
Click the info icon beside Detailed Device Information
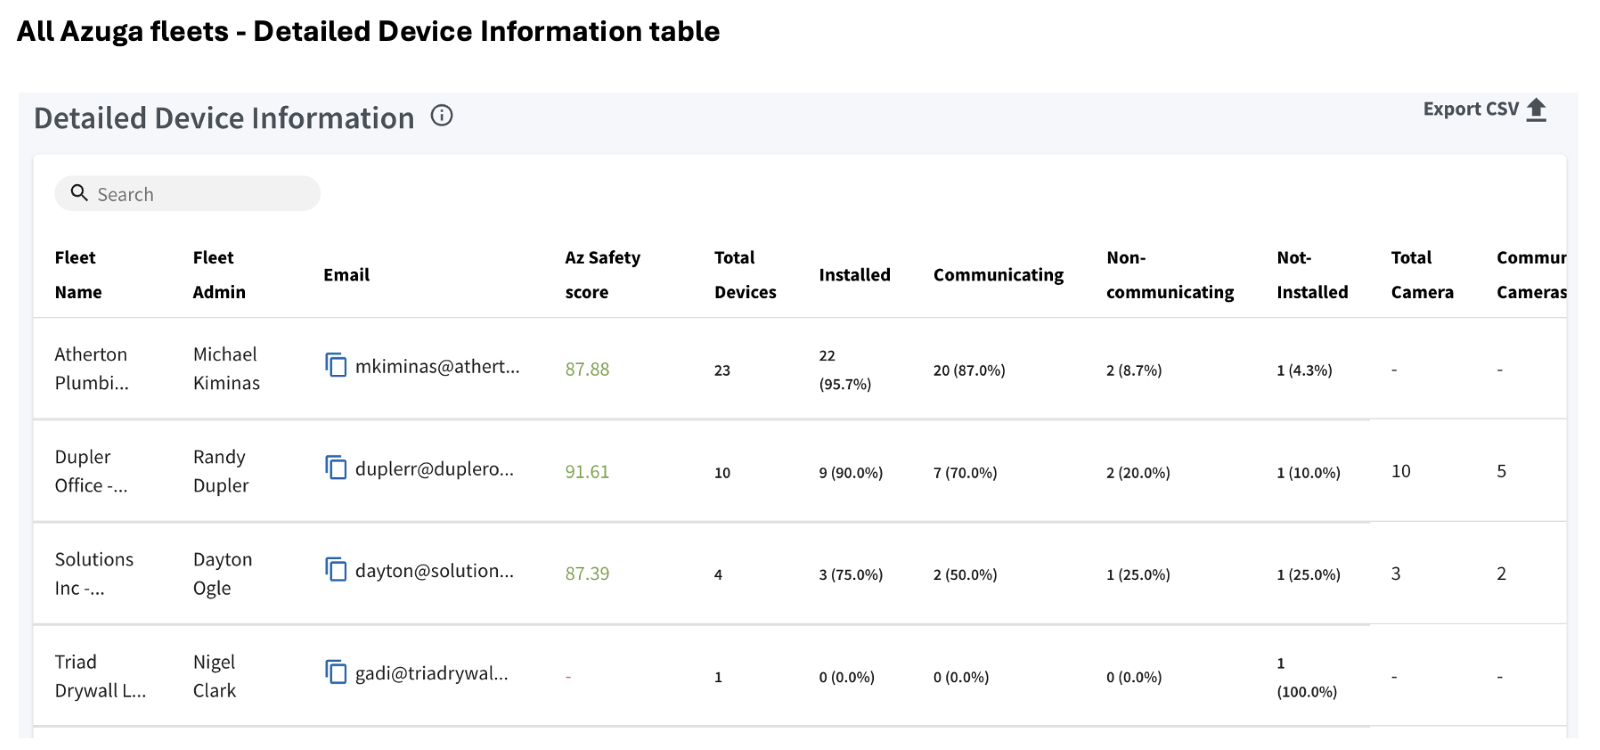coord(442,116)
